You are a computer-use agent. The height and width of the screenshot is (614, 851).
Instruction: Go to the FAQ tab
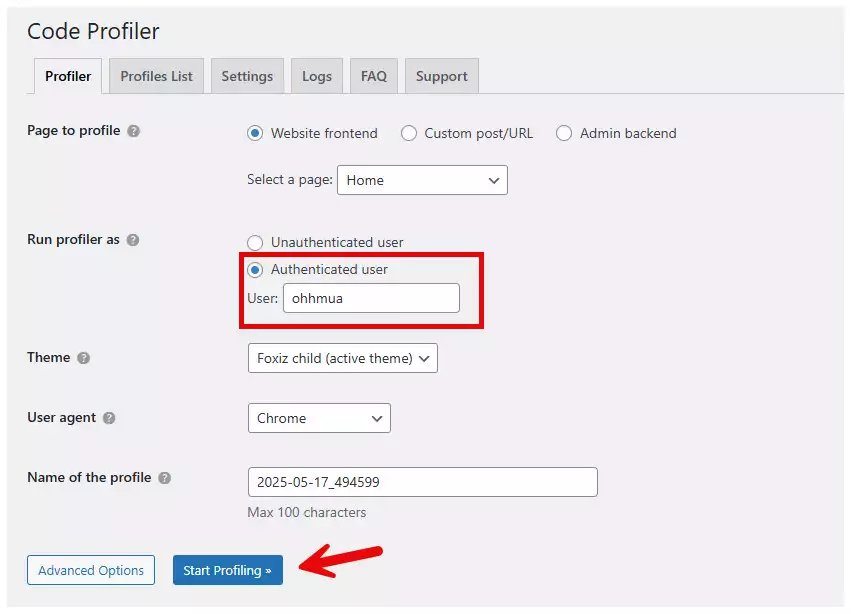[x=374, y=76]
